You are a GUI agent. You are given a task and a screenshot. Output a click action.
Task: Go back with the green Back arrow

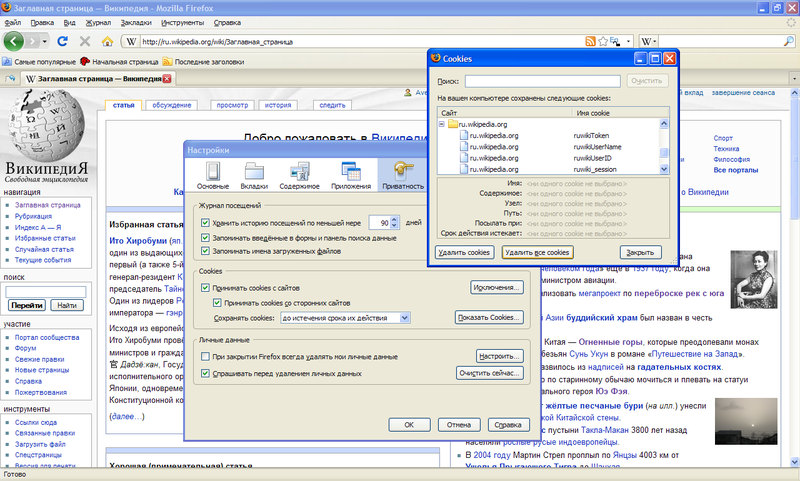[x=14, y=41]
